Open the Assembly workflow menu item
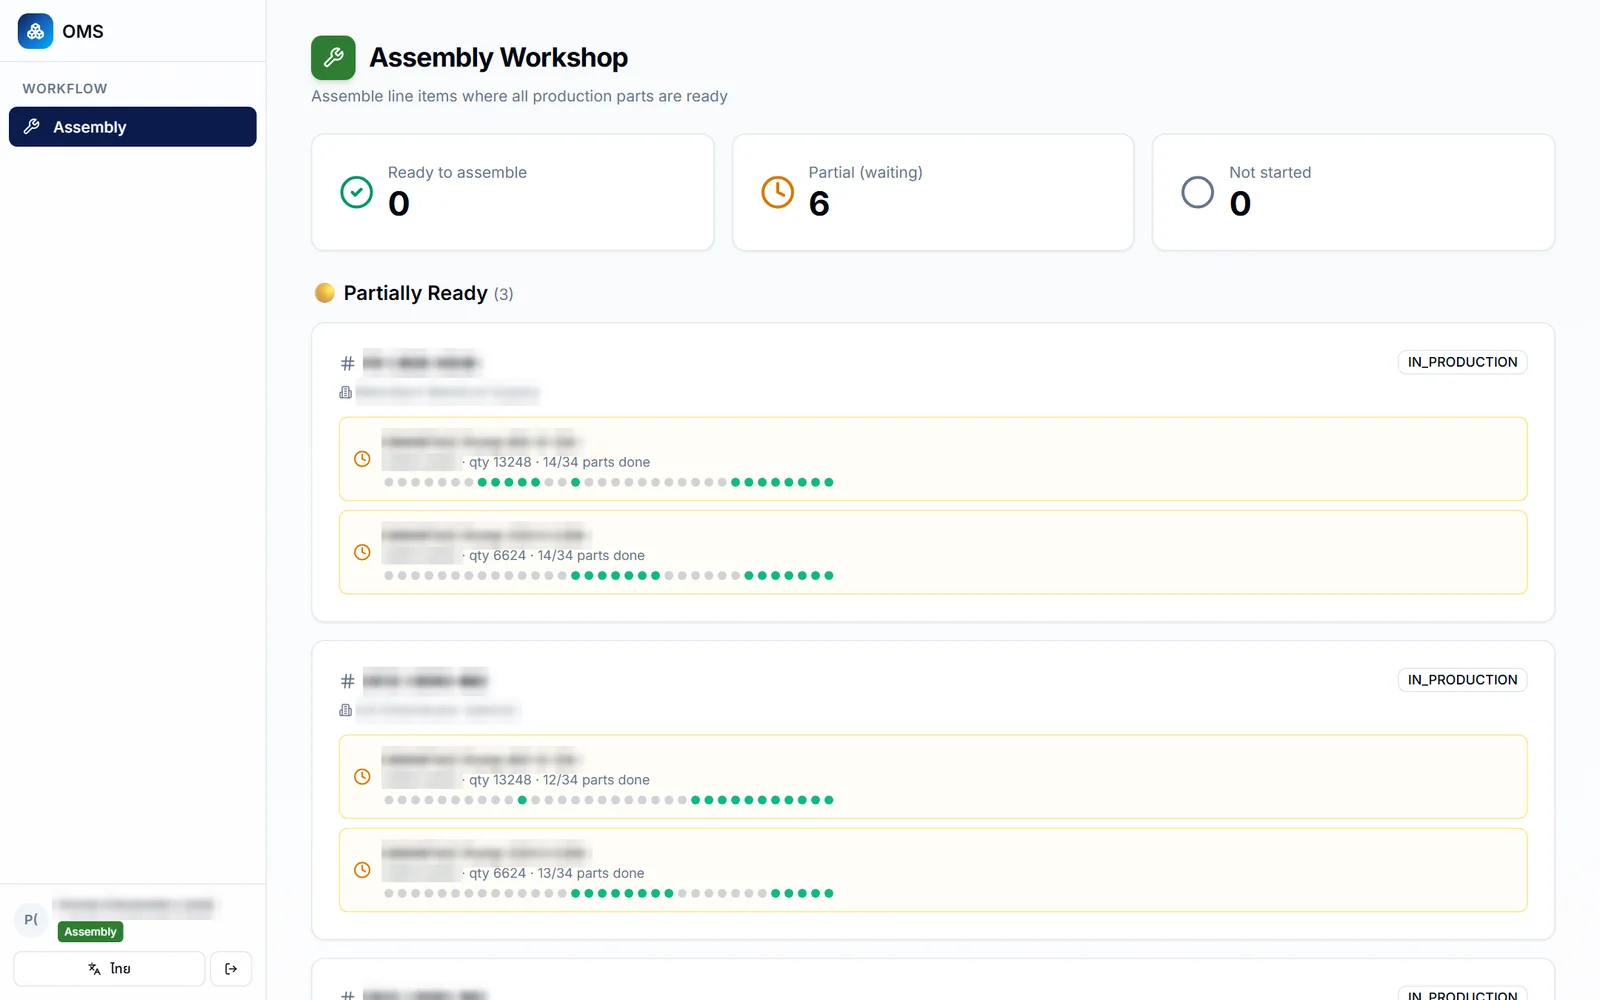Viewport: 1600px width, 1000px height. click(x=133, y=127)
